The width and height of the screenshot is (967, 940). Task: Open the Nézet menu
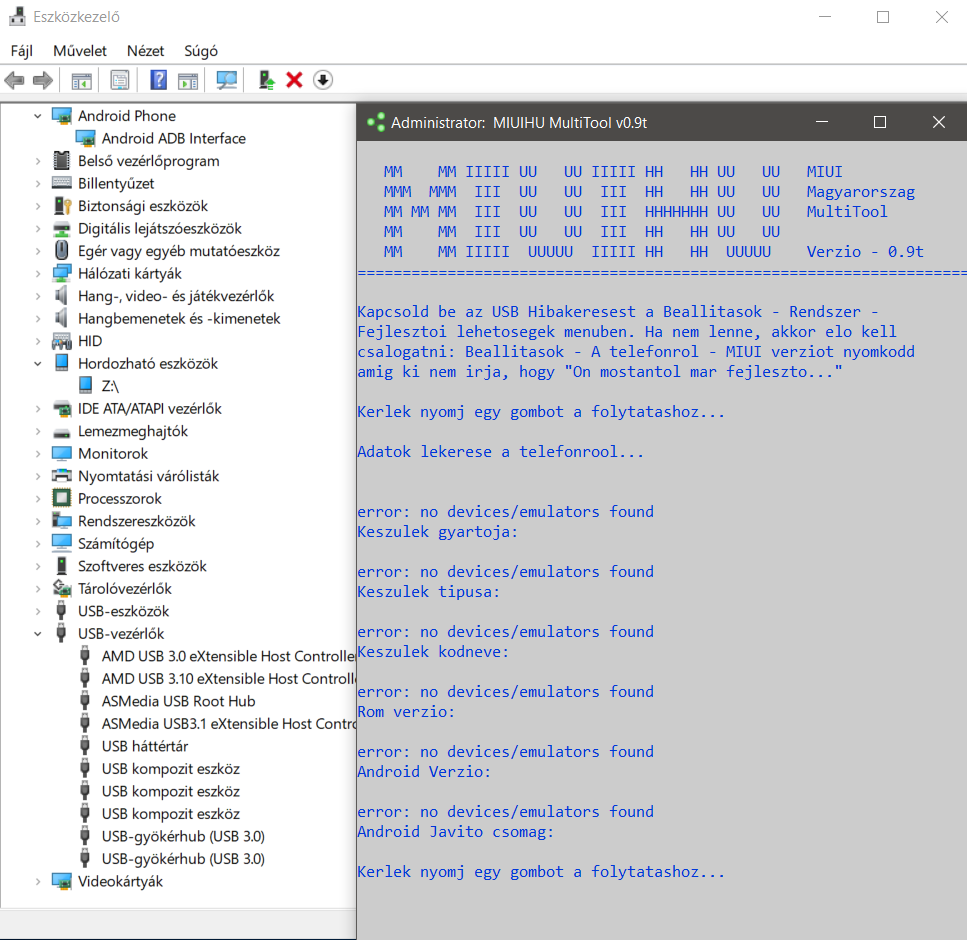[146, 51]
